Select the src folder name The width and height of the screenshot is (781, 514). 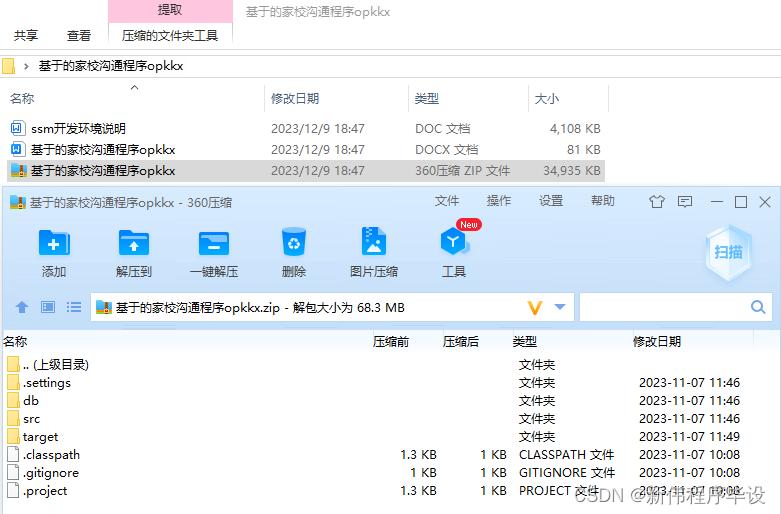[x=31, y=418]
